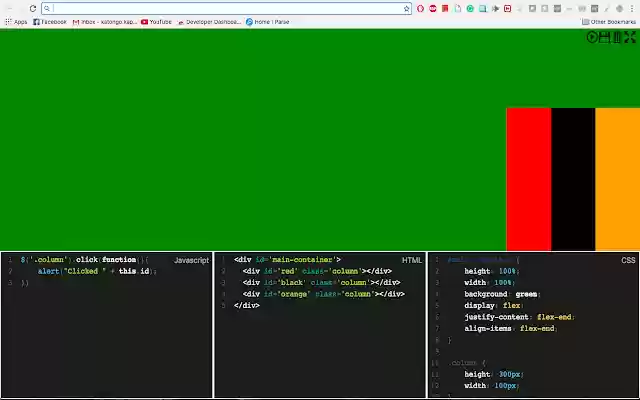This screenshot has width=640, height=400.
Task: Click the fullscreen expand arrows icon
Action: (630, 37)
